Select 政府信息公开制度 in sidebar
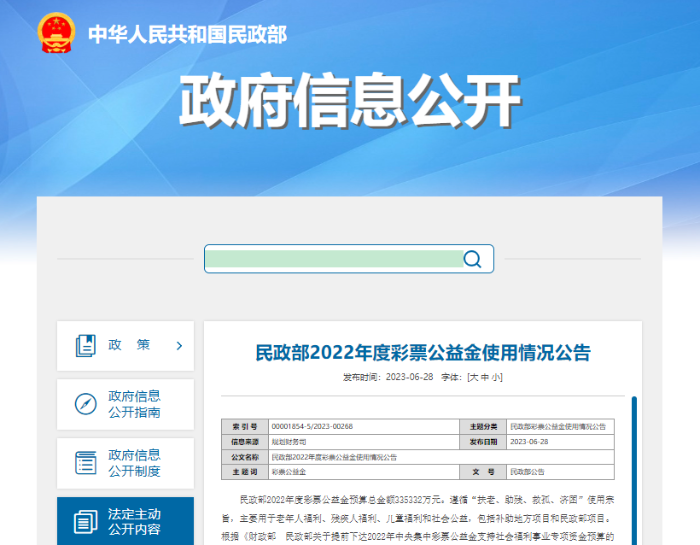700x545 pixels. 125,463
